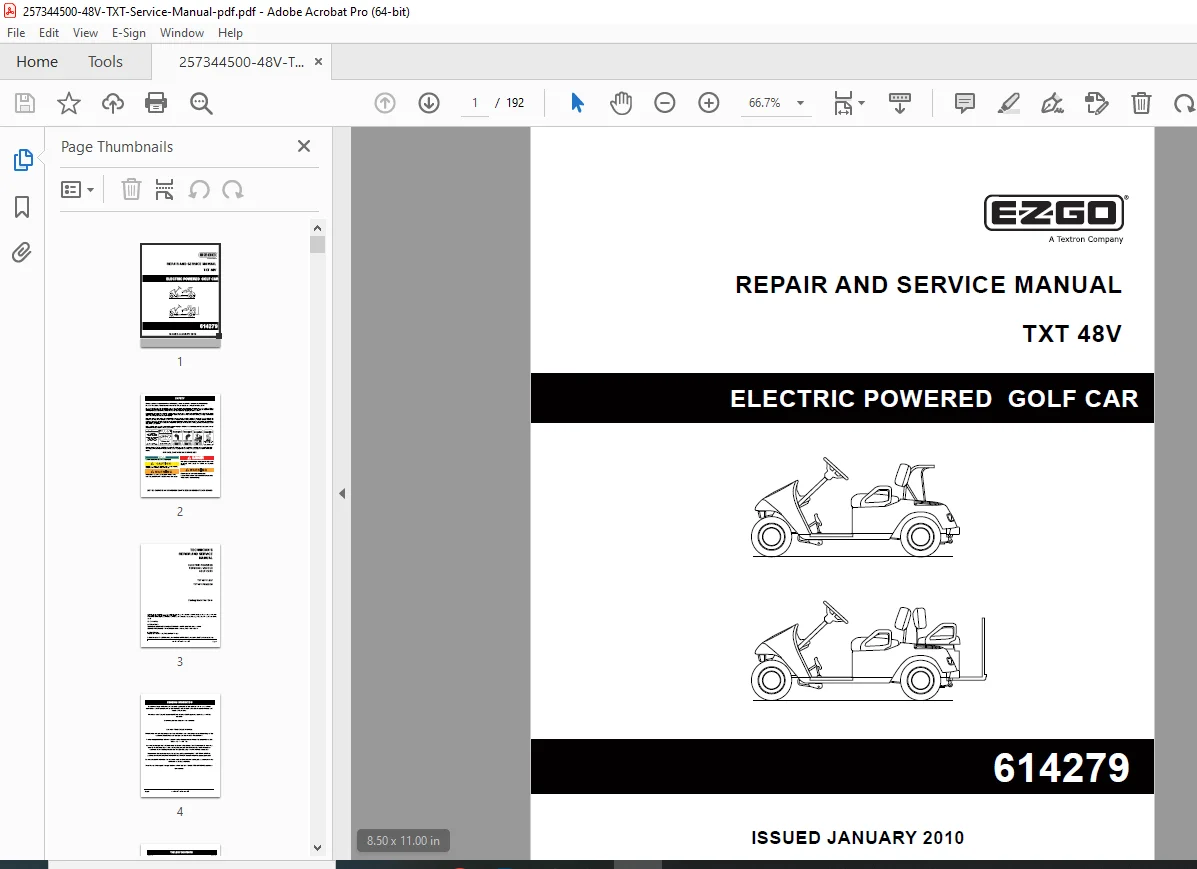Screen dimensions: 1197x869
Task: Click the 8.50 x 11.00 in page size label
Action: click(x=403, y=841)
